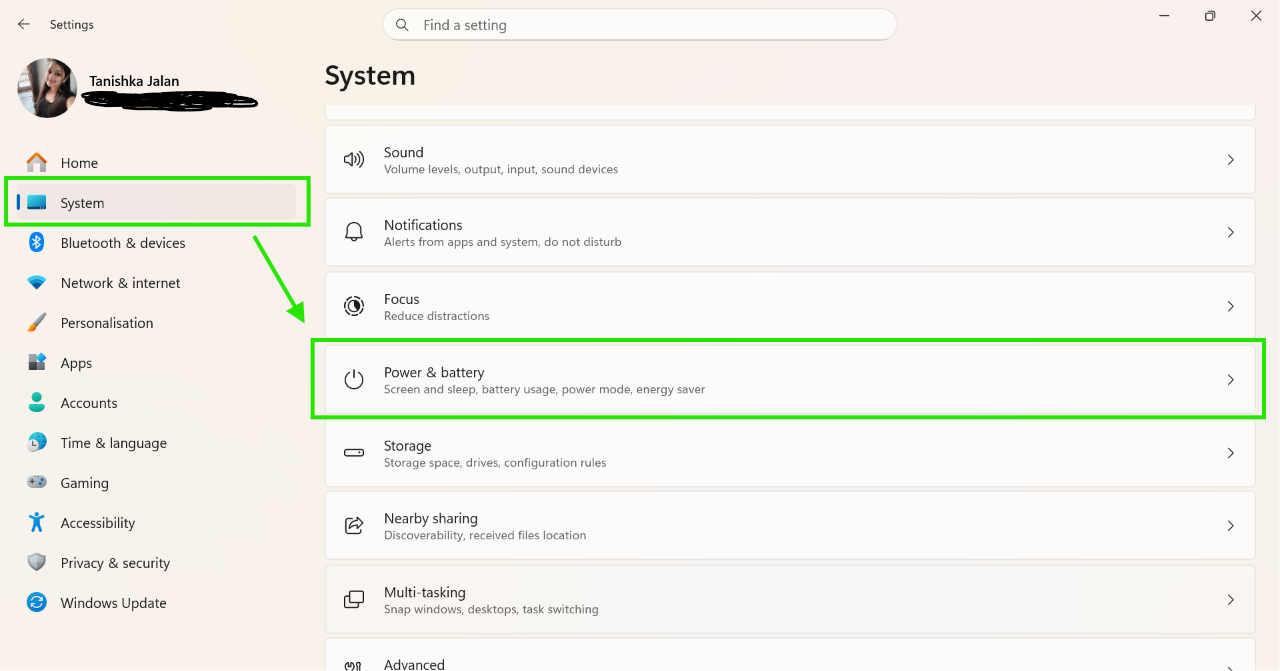Viewport: 1280px width, 671px height.
Task: Click the Find a setting search box
Action: (639, 25)
